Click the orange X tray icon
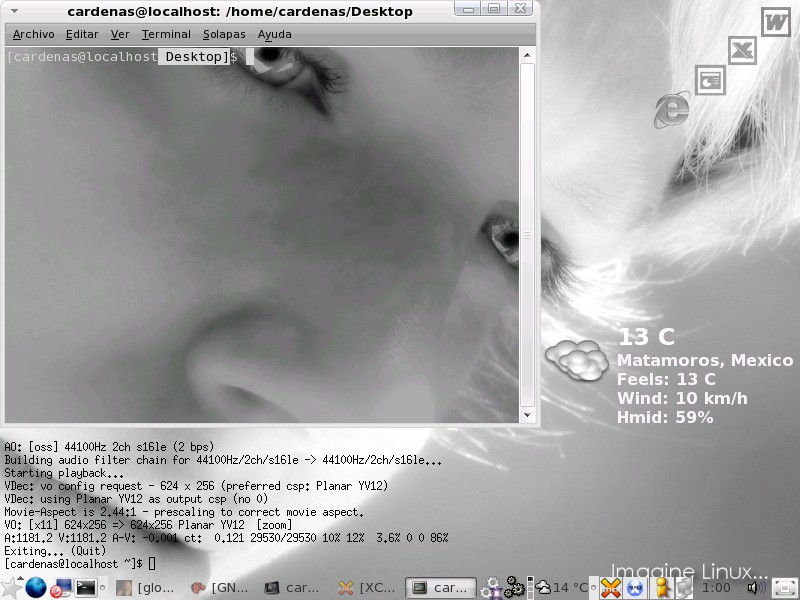The image size is (800, 600). click(610, 588)
